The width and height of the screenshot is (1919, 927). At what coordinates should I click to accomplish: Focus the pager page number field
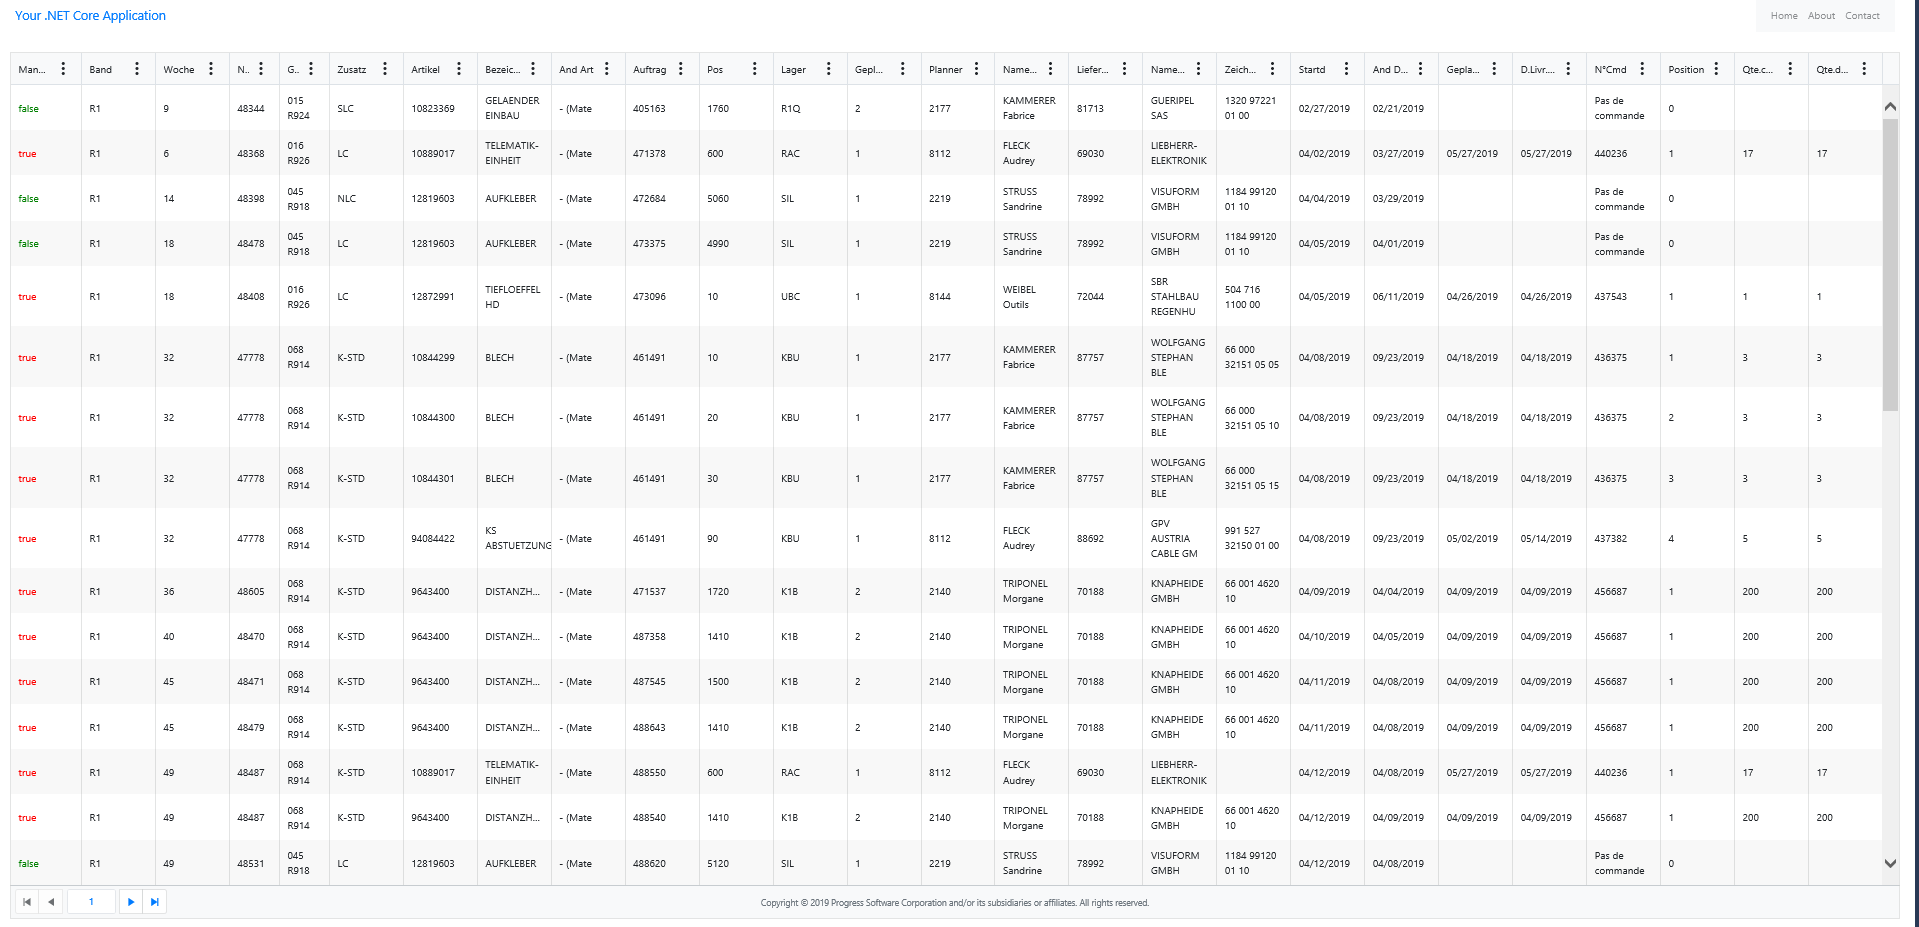click(91, 902)
